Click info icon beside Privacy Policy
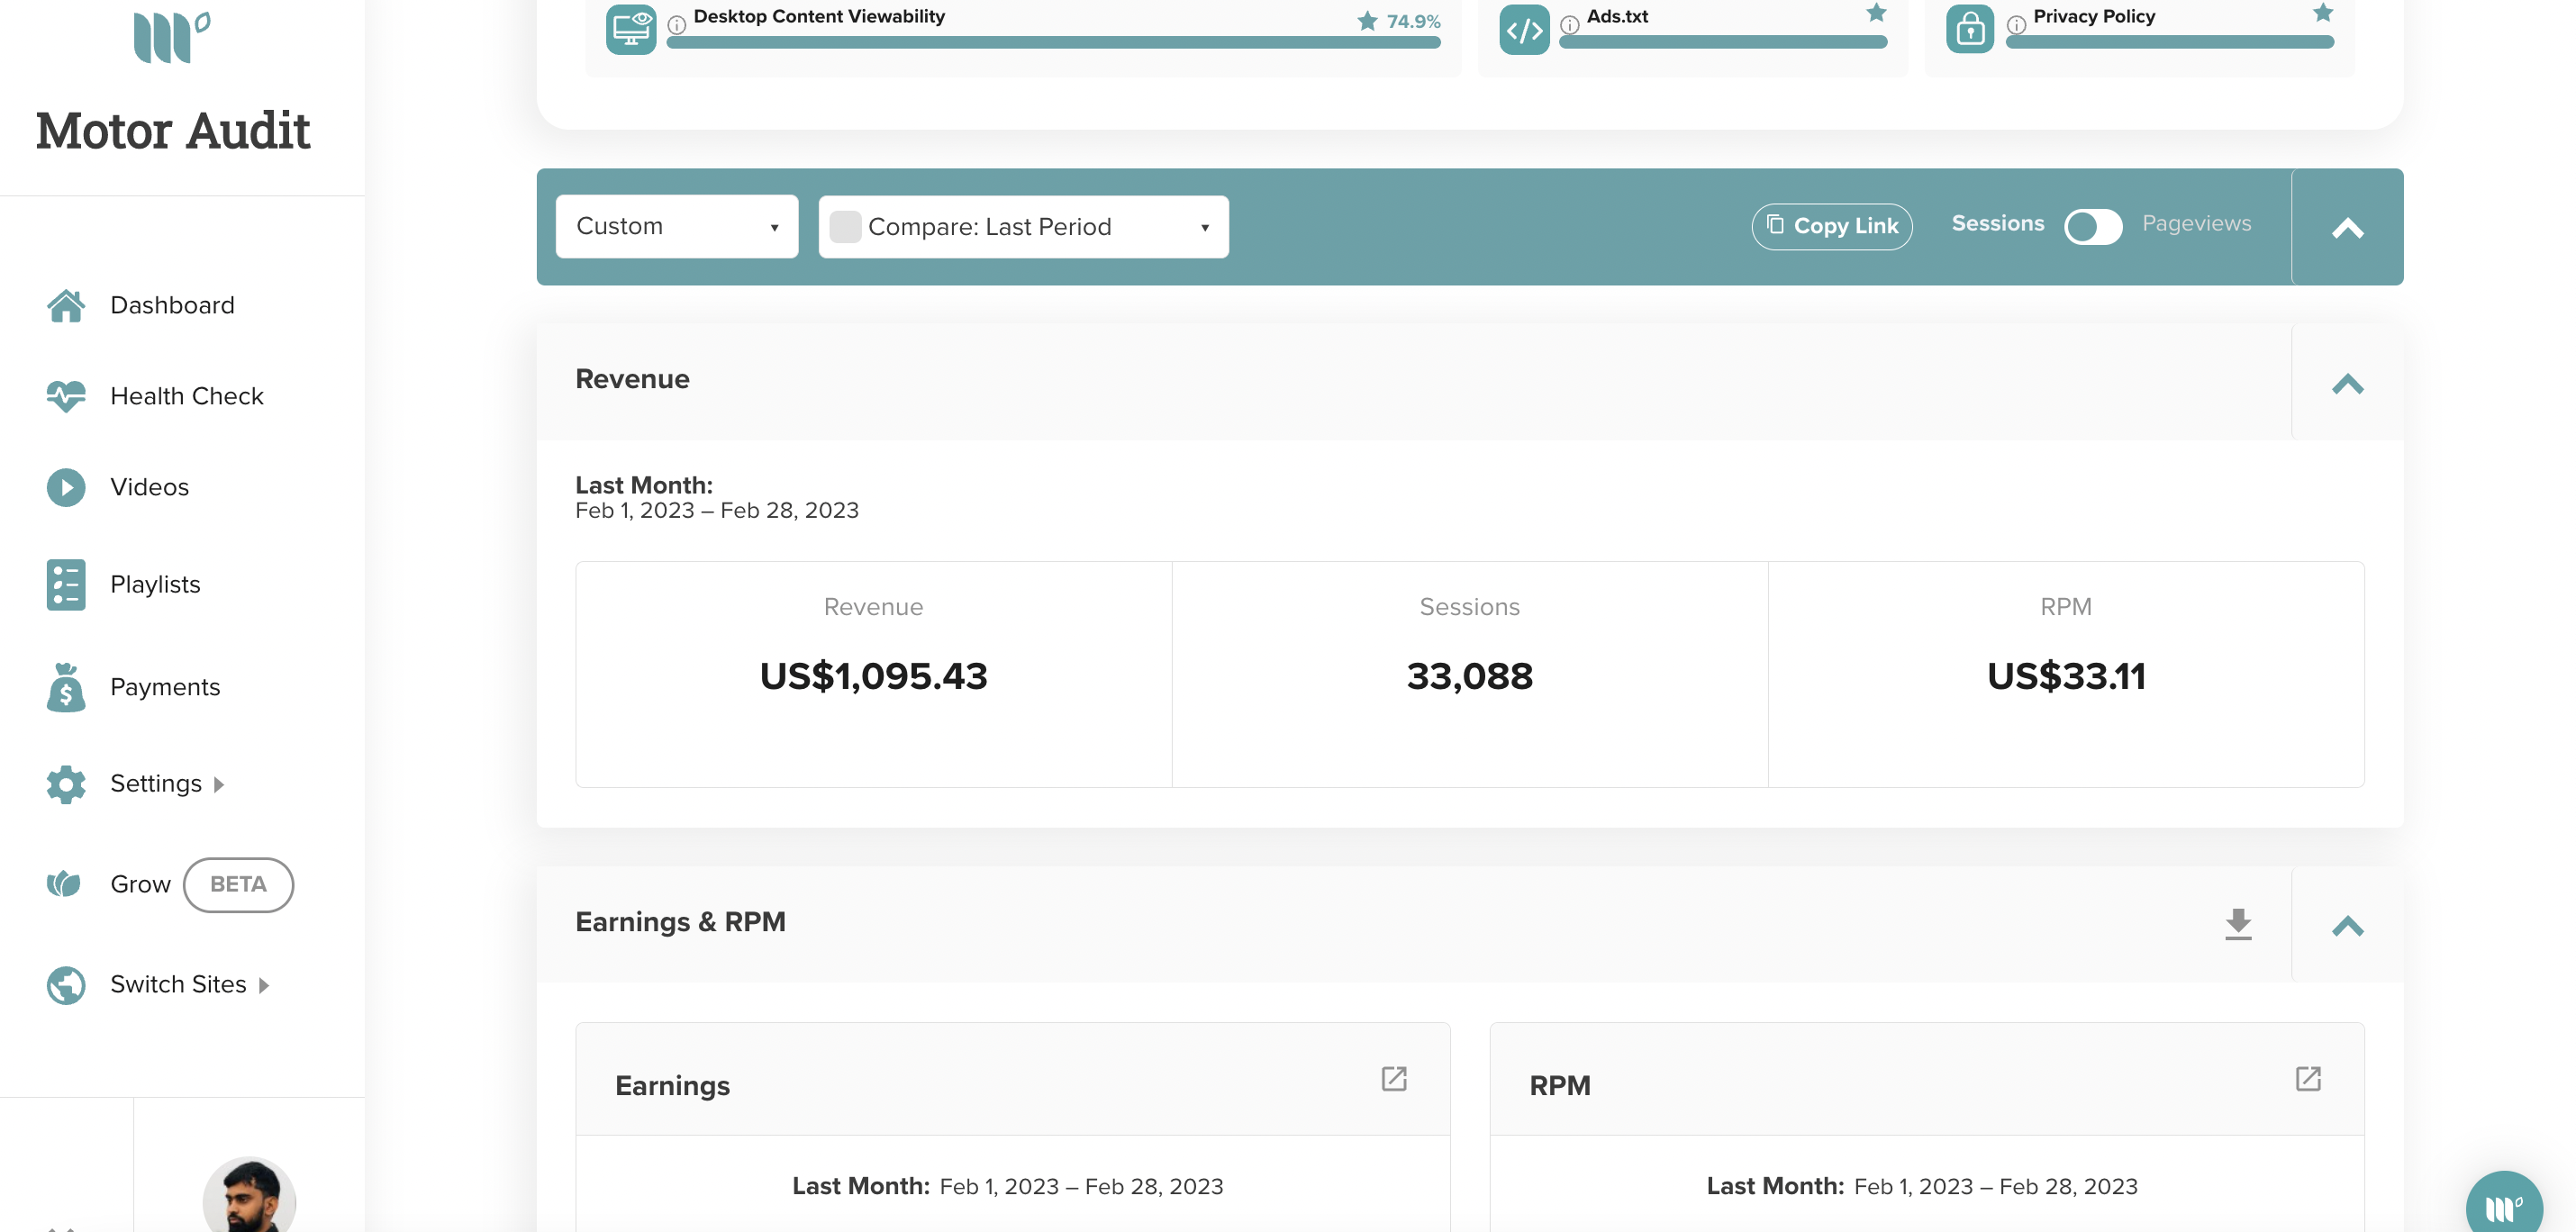2576x1232 pixels. [2017, 24]
